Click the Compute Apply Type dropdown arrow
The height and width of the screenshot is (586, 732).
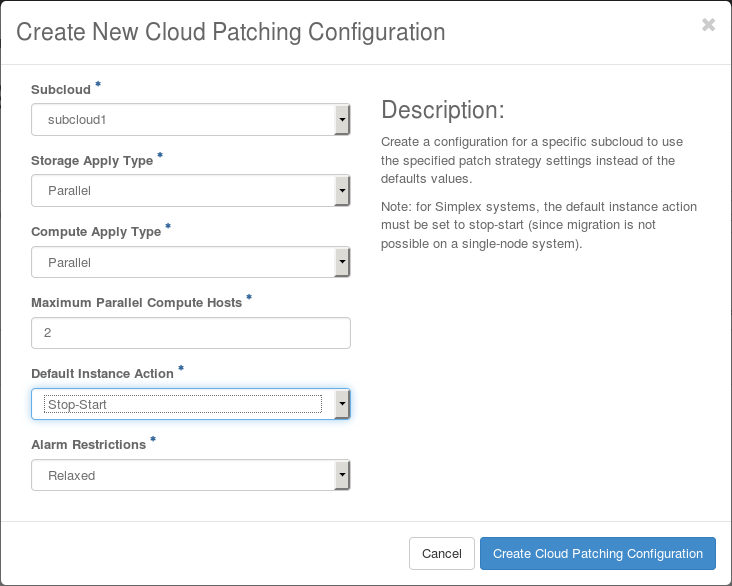pyautogui.click(x=342, y=262)
